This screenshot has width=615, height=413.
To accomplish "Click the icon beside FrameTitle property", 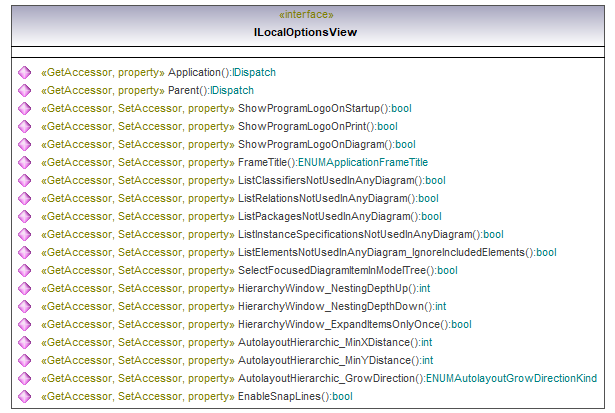I will (x=24, y=163).
